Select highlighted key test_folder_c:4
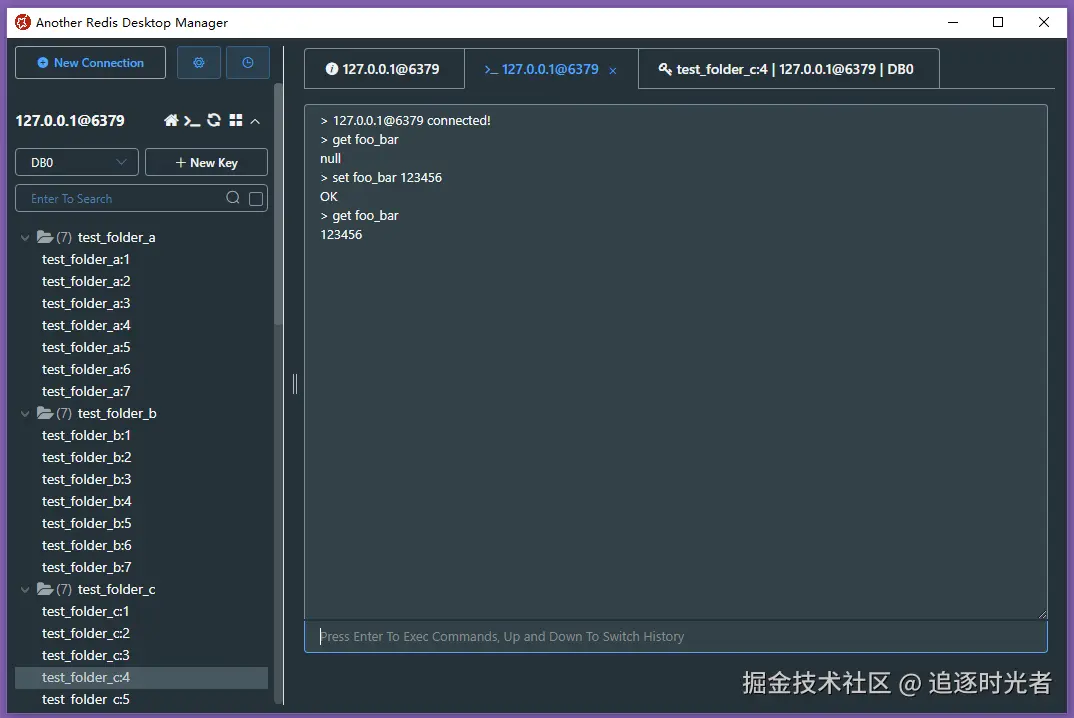 (141, 678)
